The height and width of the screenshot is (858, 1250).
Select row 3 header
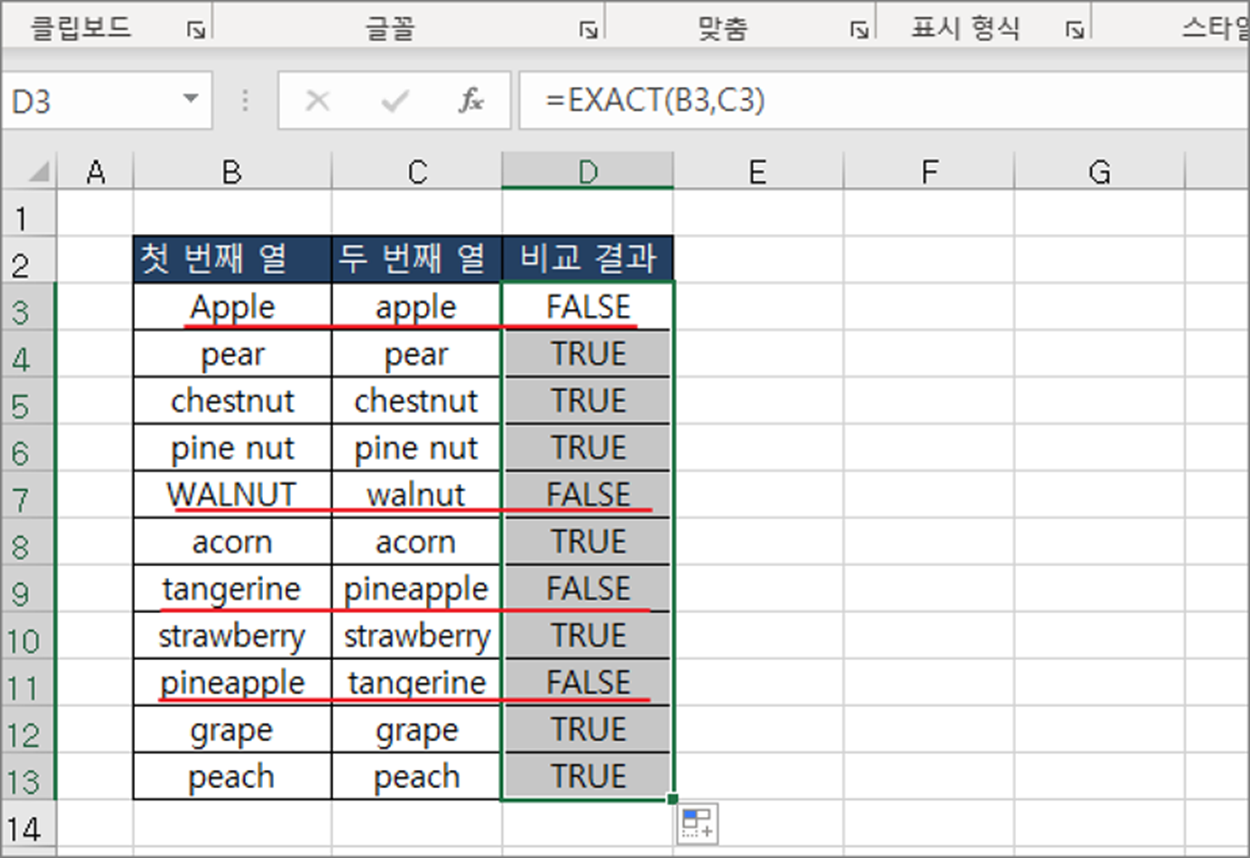click(x=28, y=307)
